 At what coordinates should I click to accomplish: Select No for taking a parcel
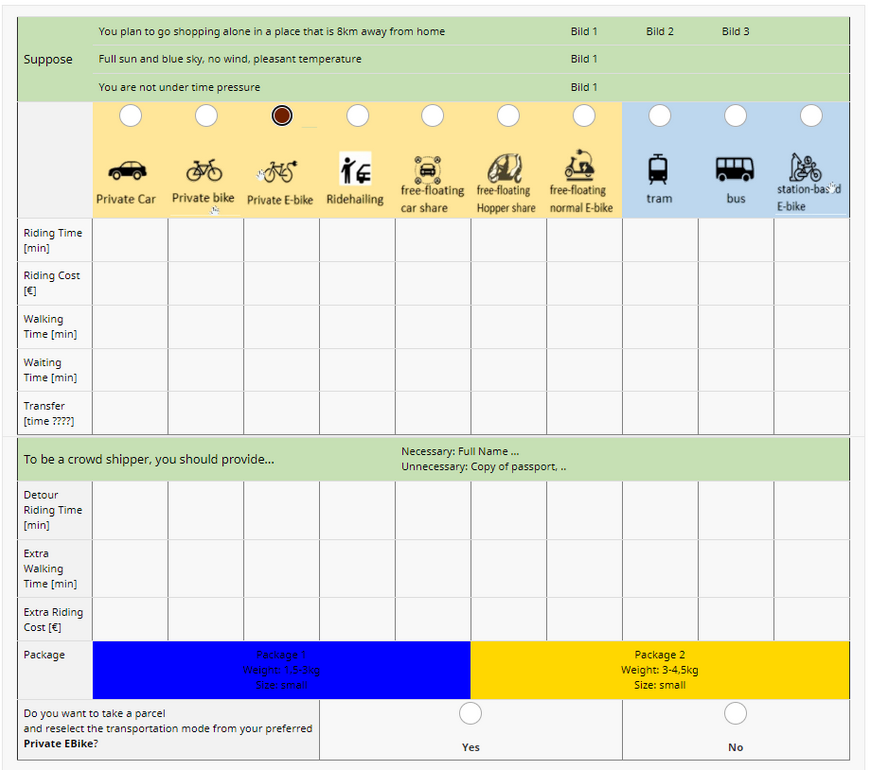pos(736,713)
